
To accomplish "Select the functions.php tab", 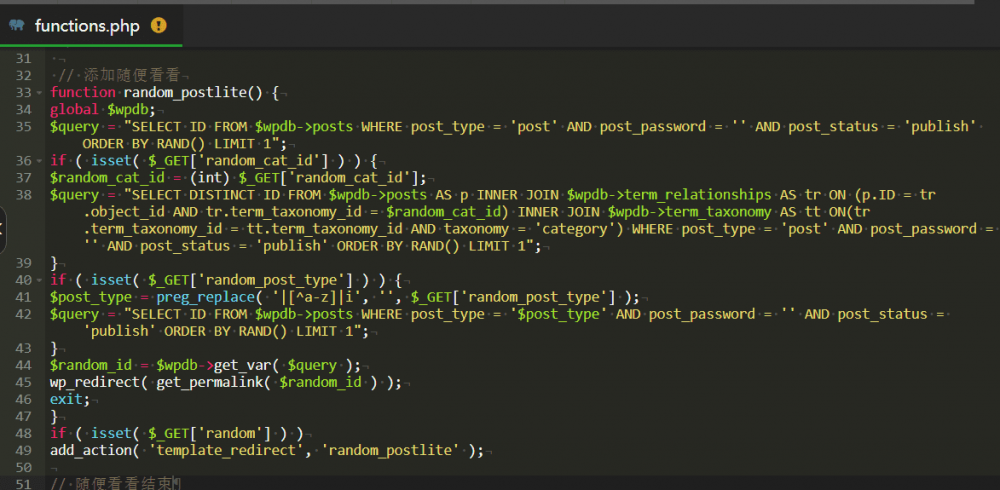I will pos(86,26).
